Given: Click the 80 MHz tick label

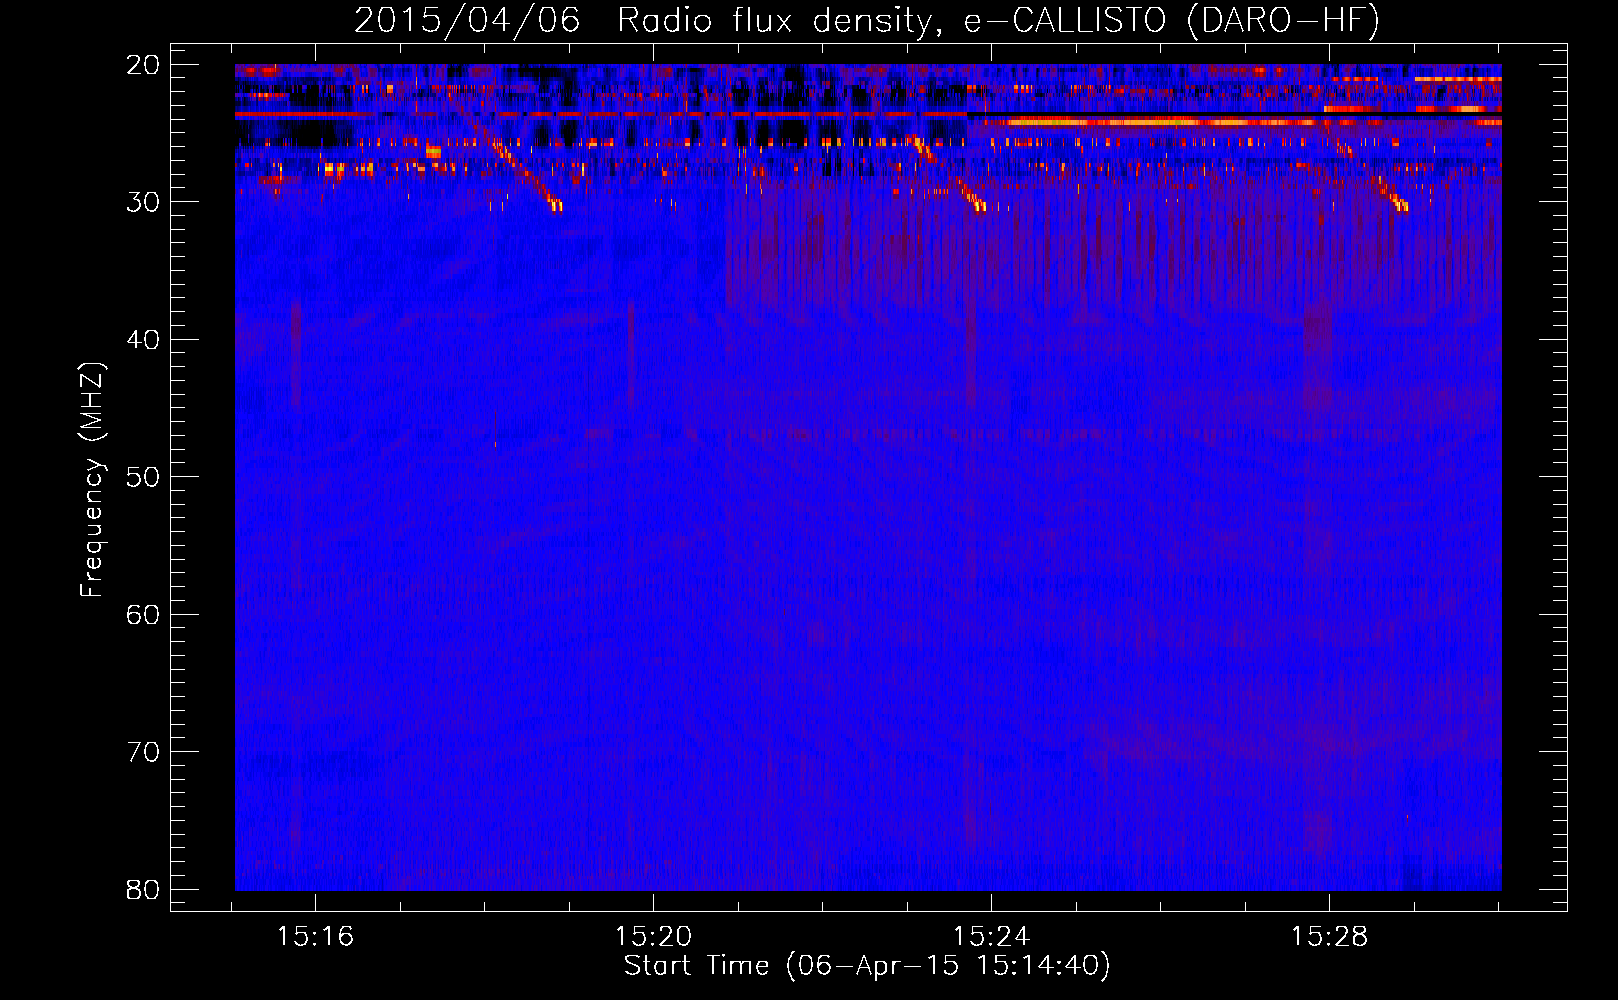Looking at the screenshot, I should point(144,890).
